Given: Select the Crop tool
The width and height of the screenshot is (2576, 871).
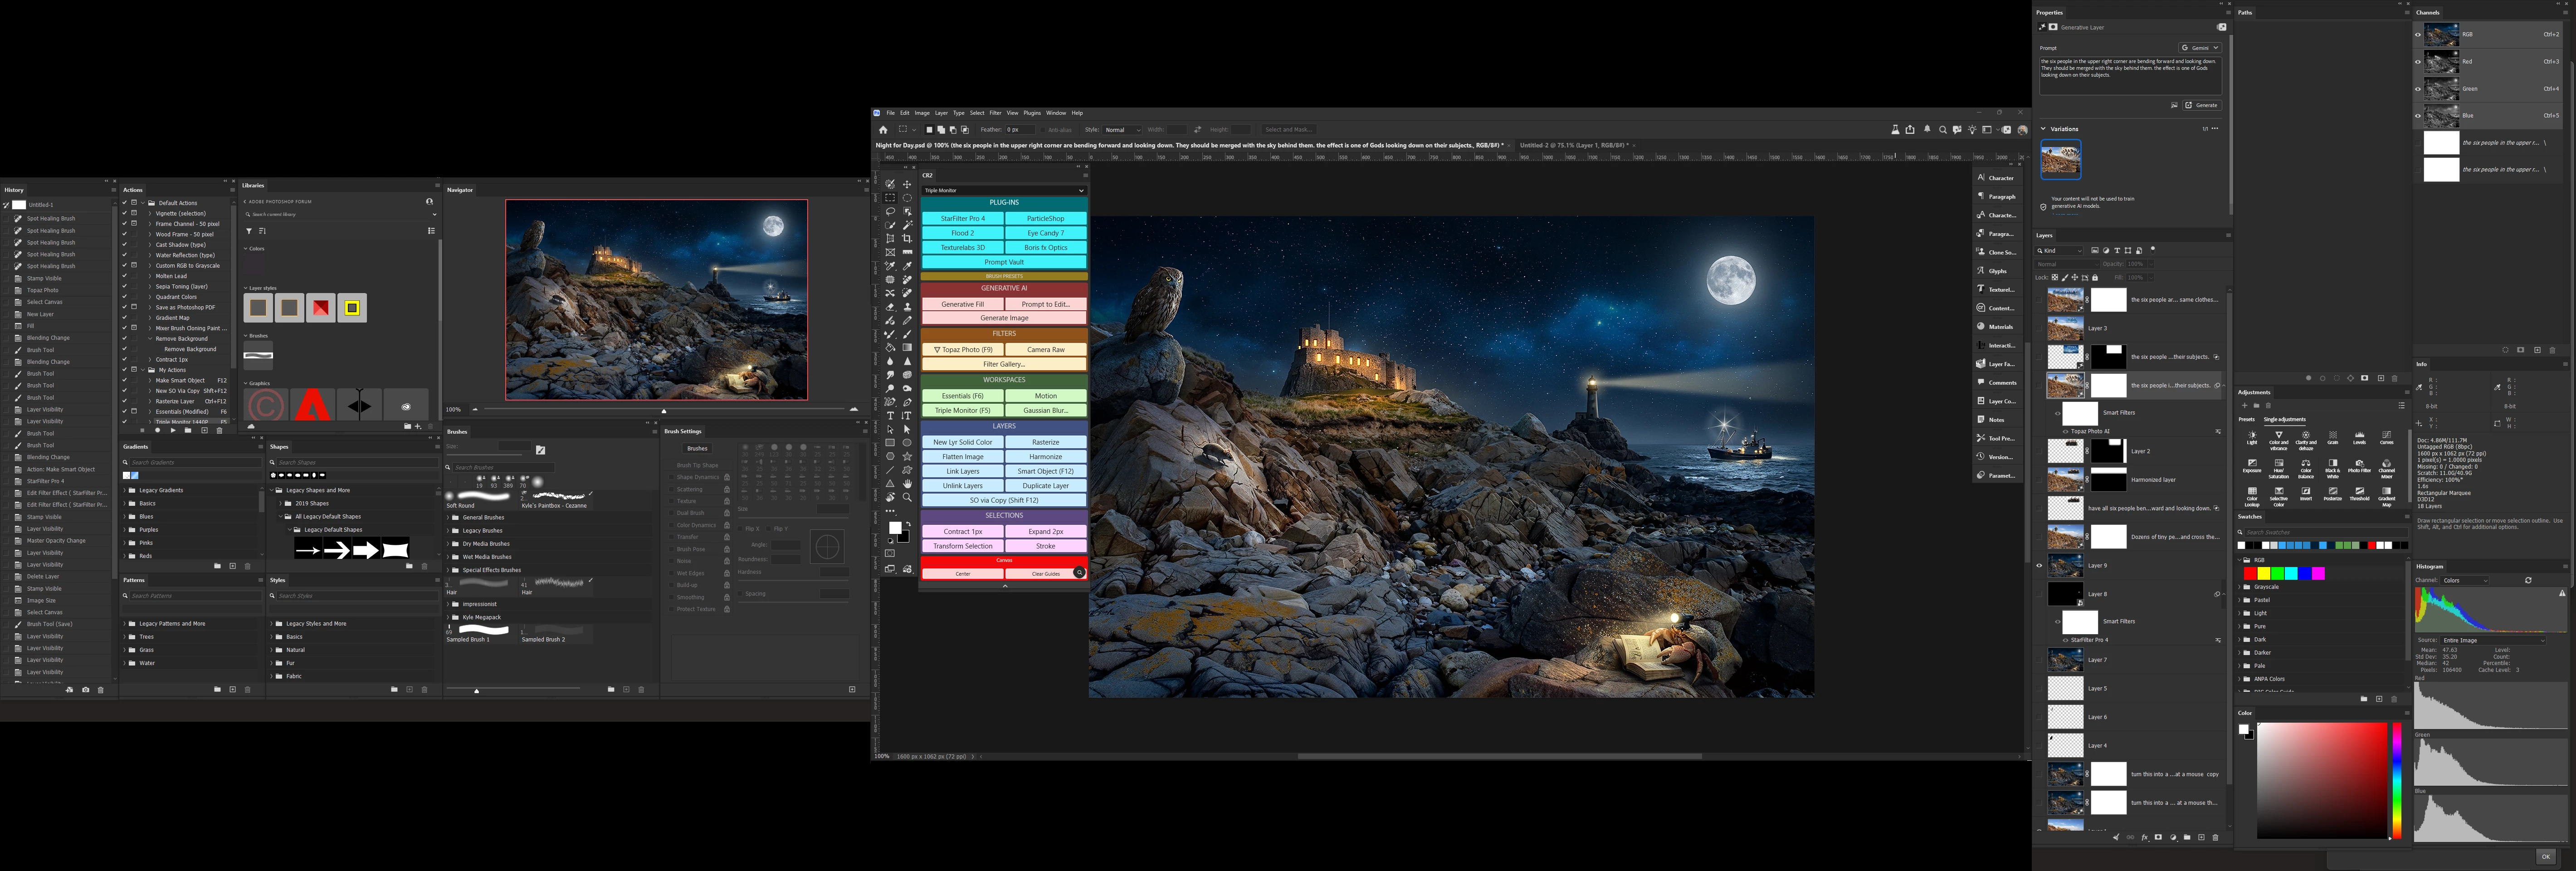Looking at the screenshot, I should pos(907,239).
